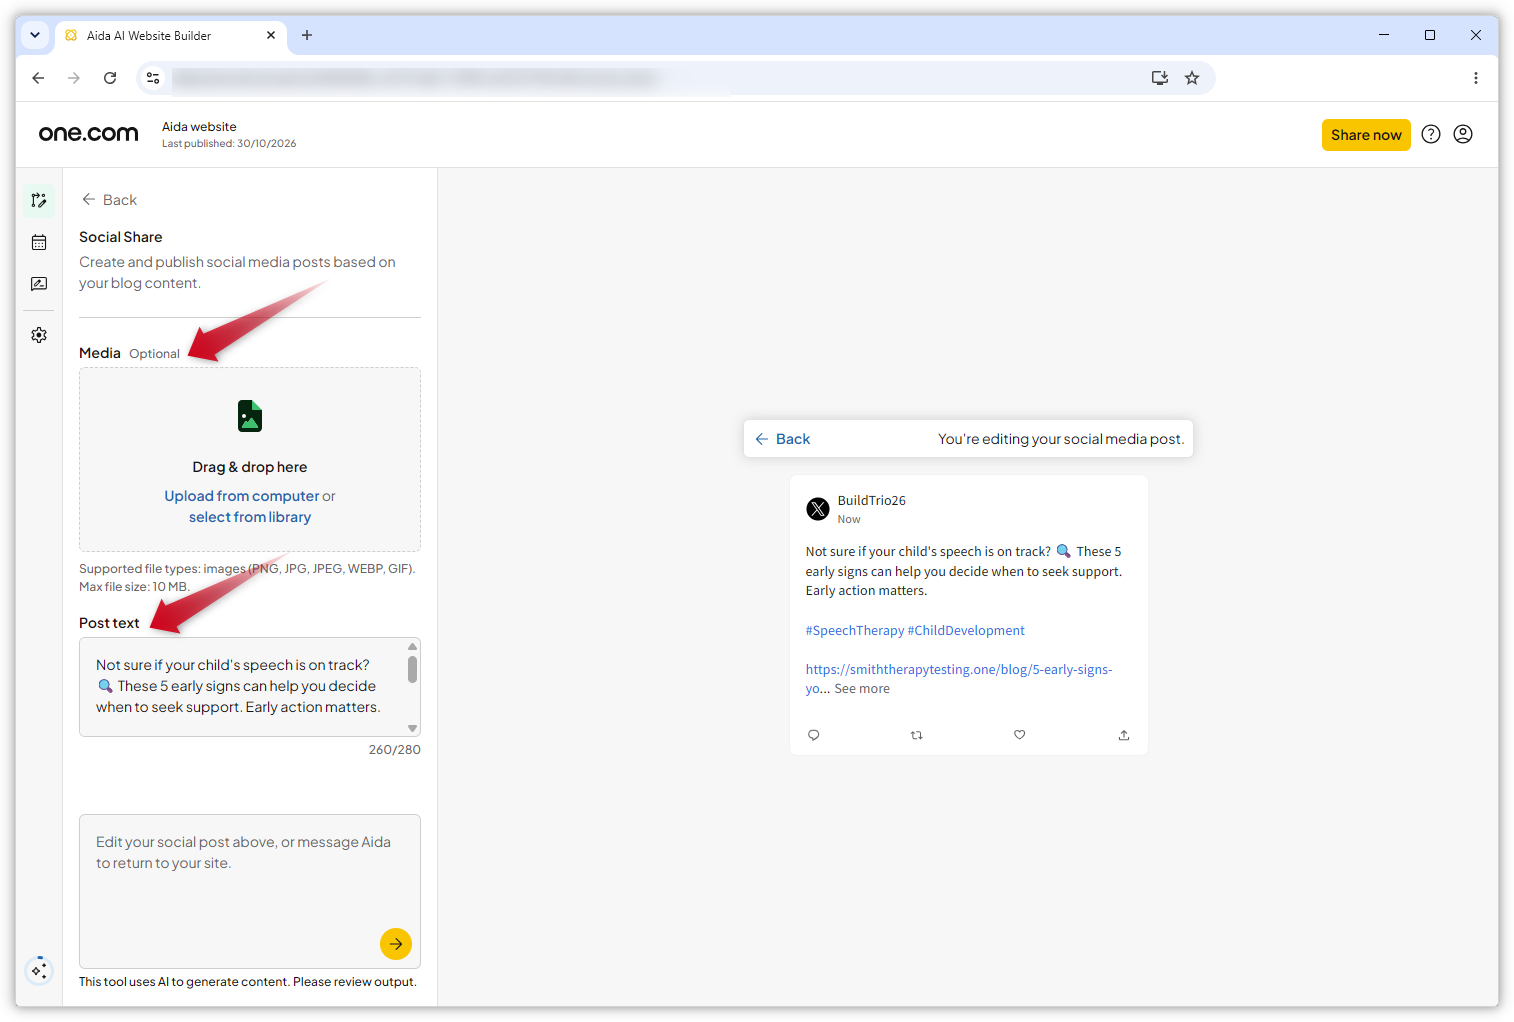
Task: Click the post text scrollbar up arrow
Action: click(412, 646)
